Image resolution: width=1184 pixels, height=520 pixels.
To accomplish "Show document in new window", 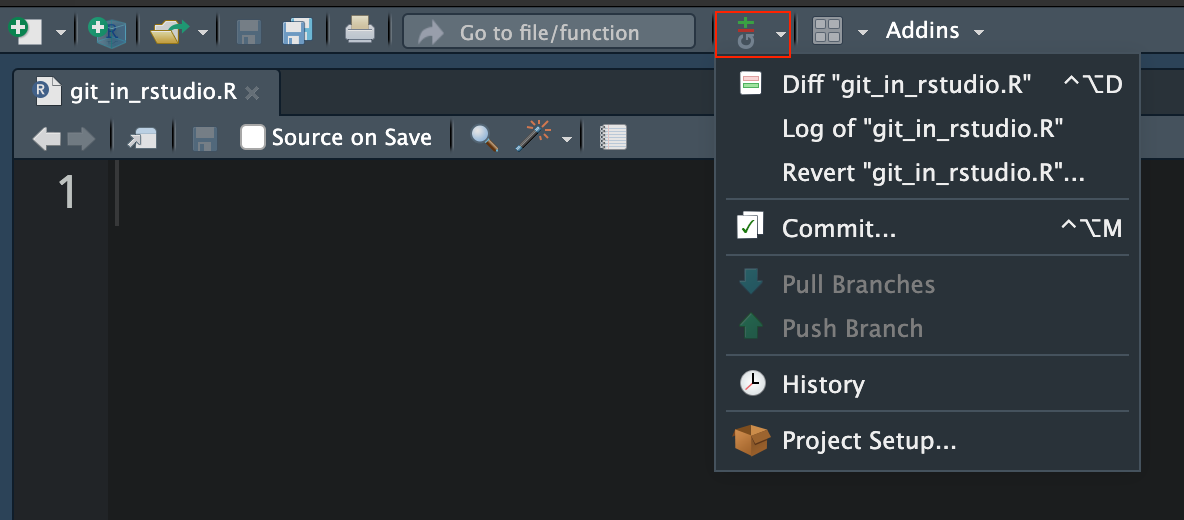I will point(143,138).
